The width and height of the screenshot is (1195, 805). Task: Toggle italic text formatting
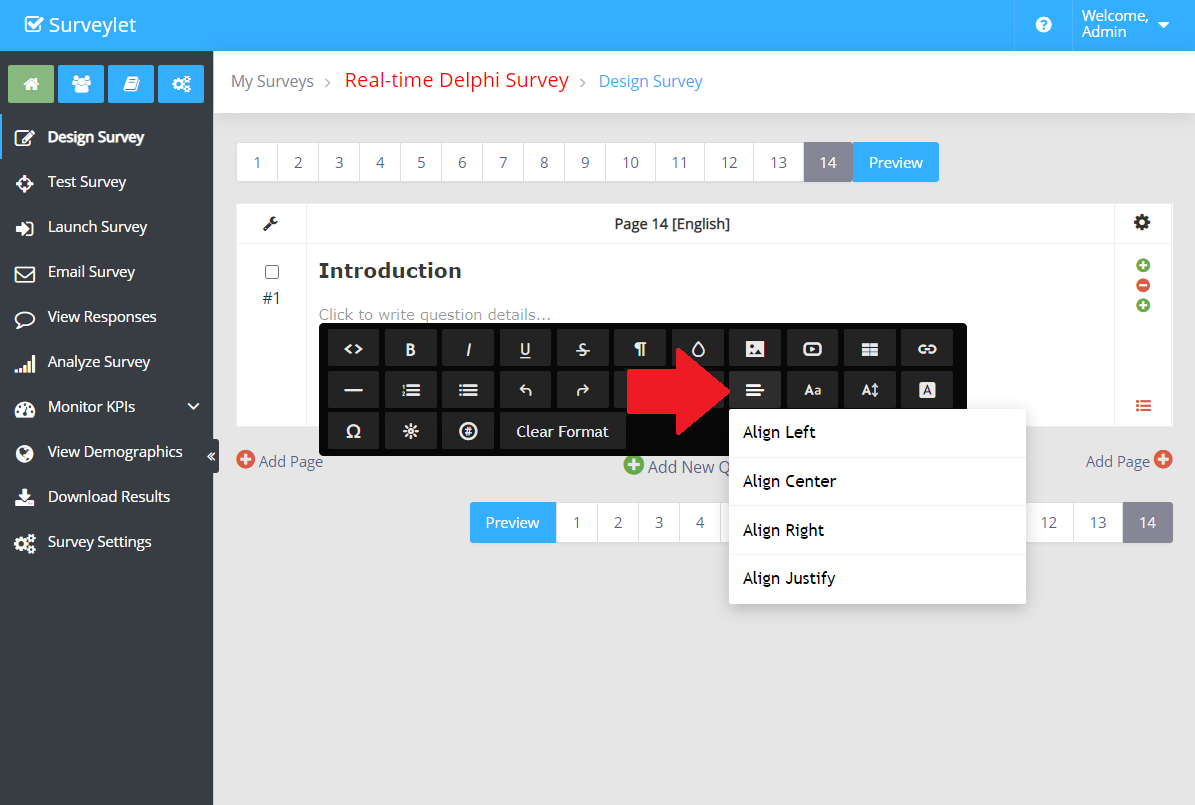point(468,349)
